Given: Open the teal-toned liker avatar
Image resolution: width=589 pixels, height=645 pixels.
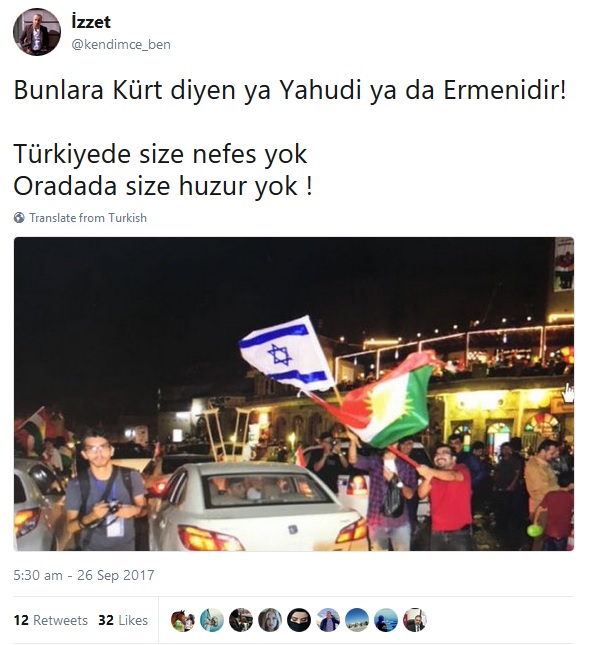Looking at the screenshot, I should [x=212, y=620].
